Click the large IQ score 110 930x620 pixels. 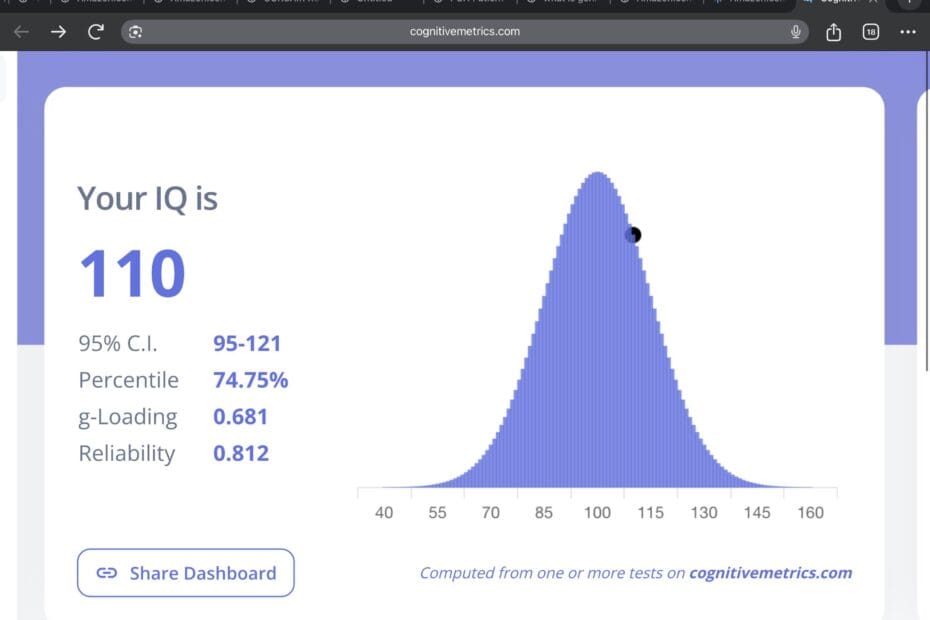click(131, 270)
